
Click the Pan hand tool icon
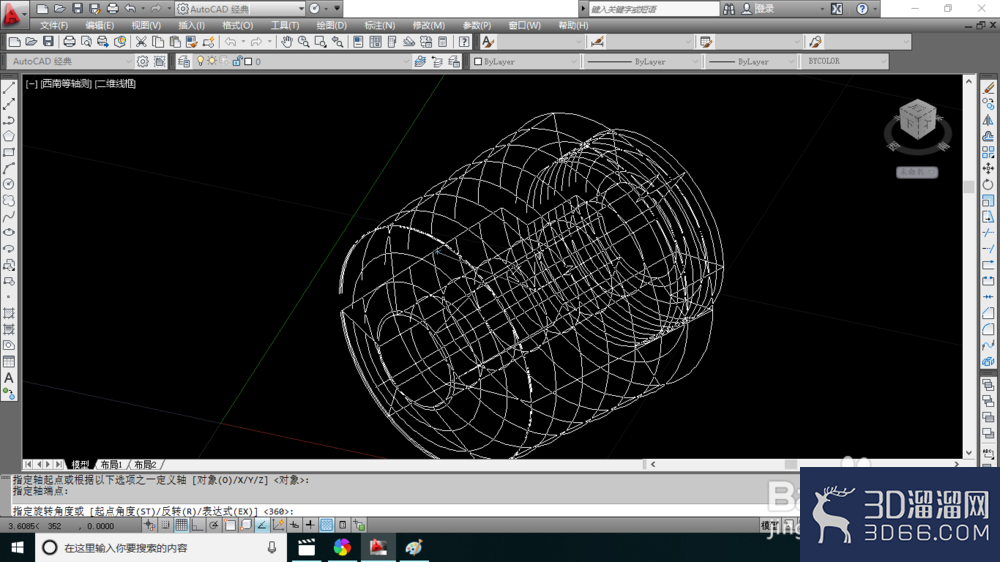(x=287, y=42)
